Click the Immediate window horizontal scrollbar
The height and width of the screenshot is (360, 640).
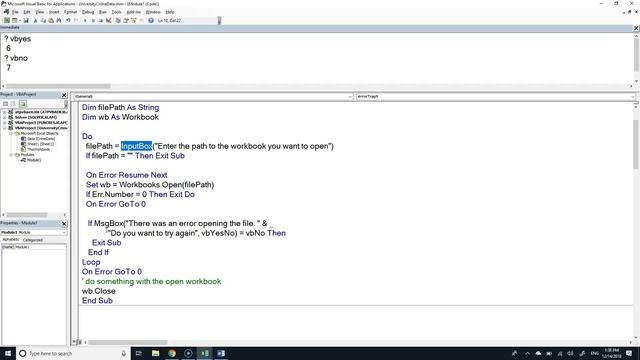pyautogui.click(x=317, y=86)
